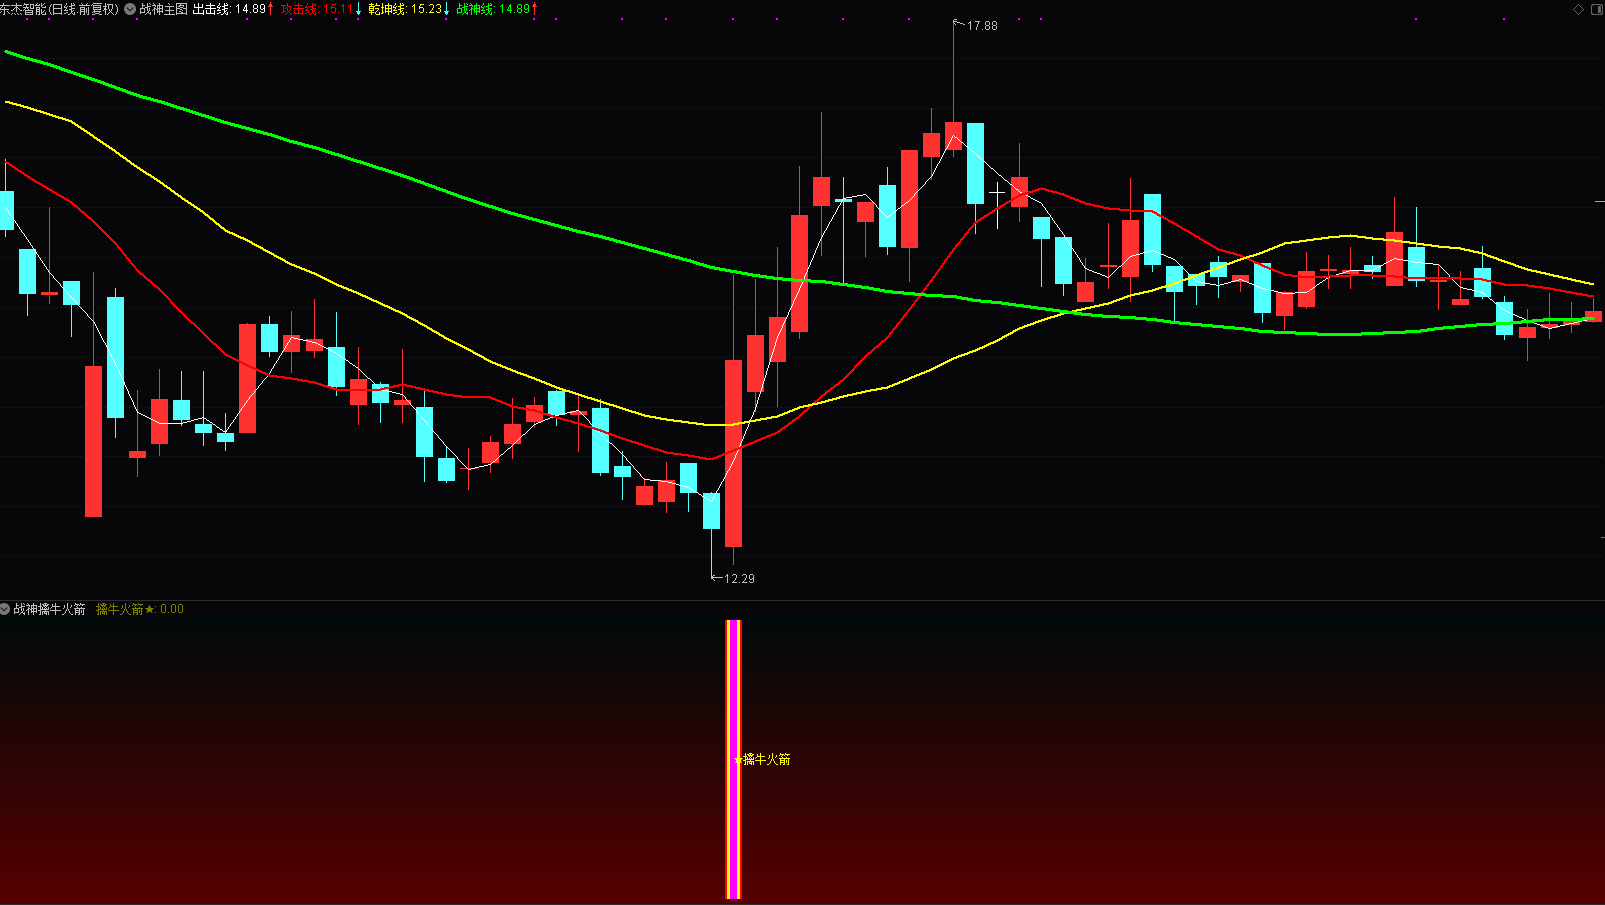Viewport: 1605px width, 905px height.
Task: Click the 擒牛火箭★ 0.00 value label
Action: pos(140,609)
